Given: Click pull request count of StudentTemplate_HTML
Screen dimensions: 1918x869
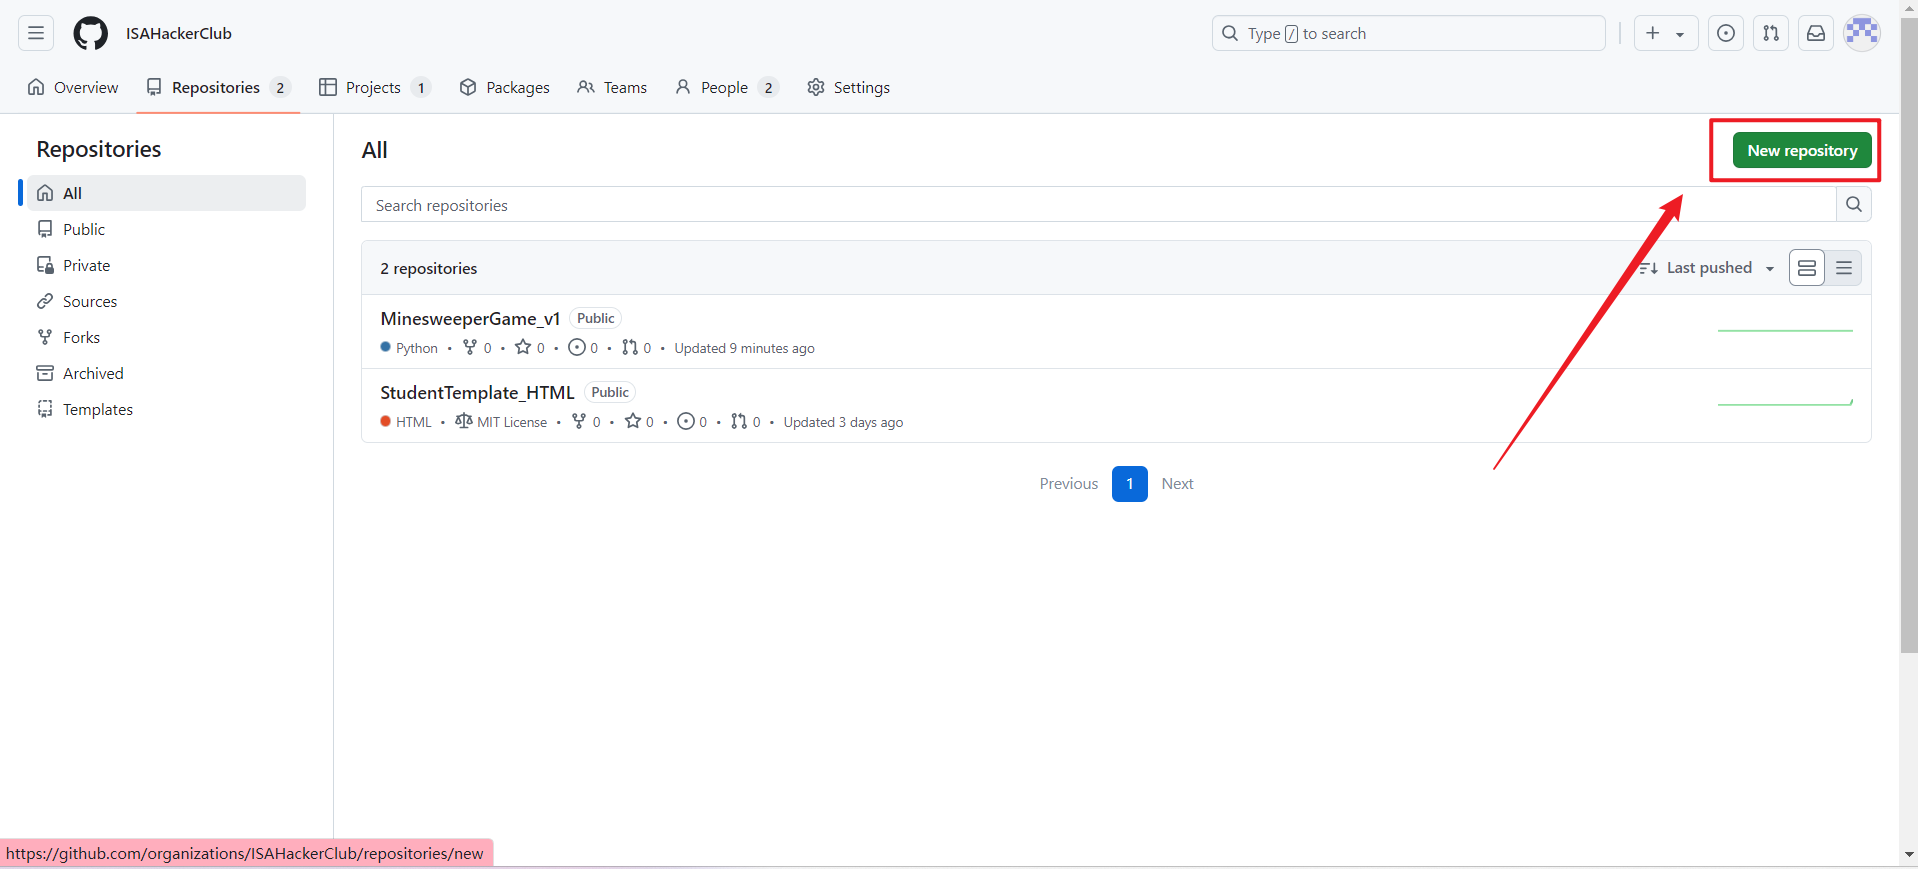Looking at the screenshot, I should [x=746, y=422].
